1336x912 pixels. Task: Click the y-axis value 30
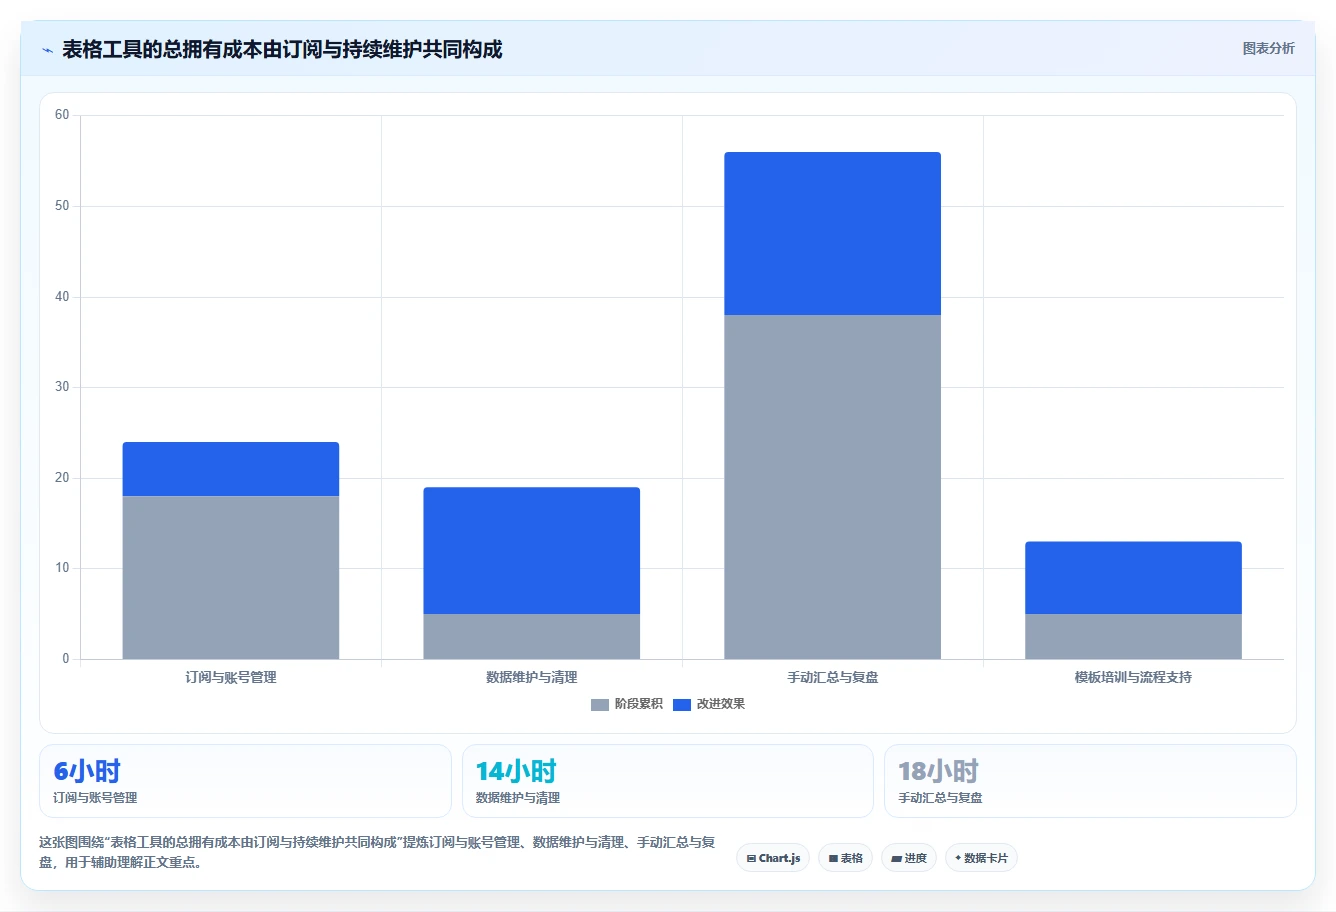(x=62, y=387)
